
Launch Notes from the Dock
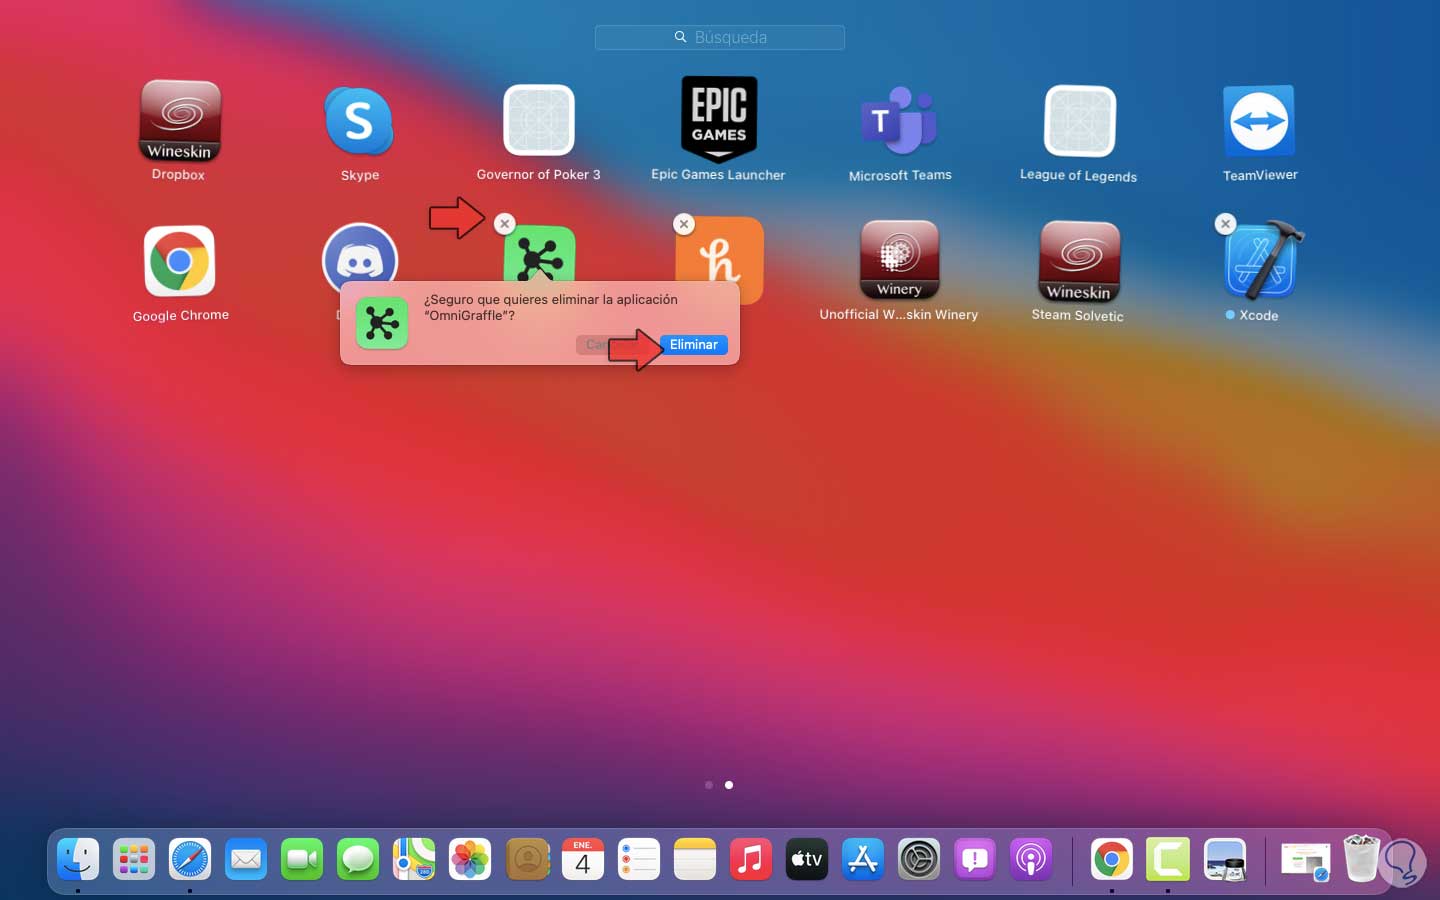[695, 859]
